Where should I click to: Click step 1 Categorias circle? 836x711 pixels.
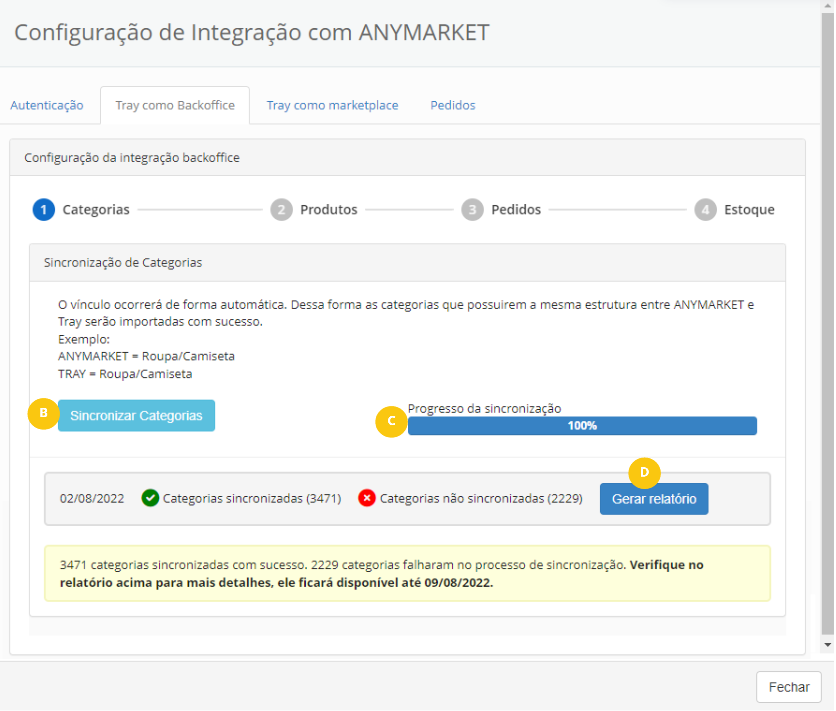pyautogui.click(x=44, y=209)
